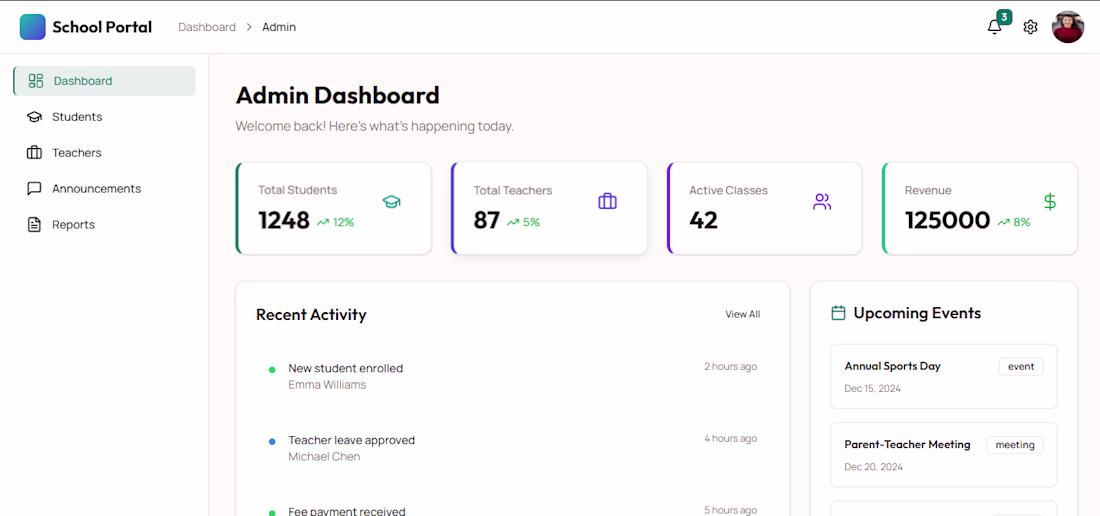1100x516 pixels.
Task: Click the School Portal title text
Action: click(x=102, y=27)
